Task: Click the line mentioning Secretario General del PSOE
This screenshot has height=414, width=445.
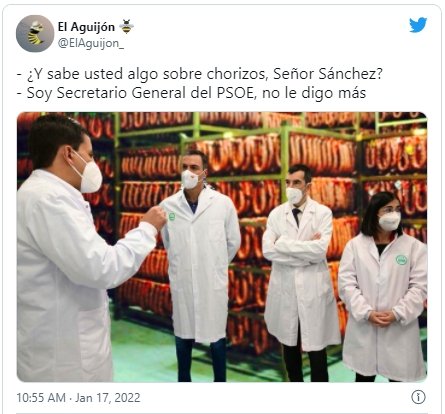Action: click(191, 93)
